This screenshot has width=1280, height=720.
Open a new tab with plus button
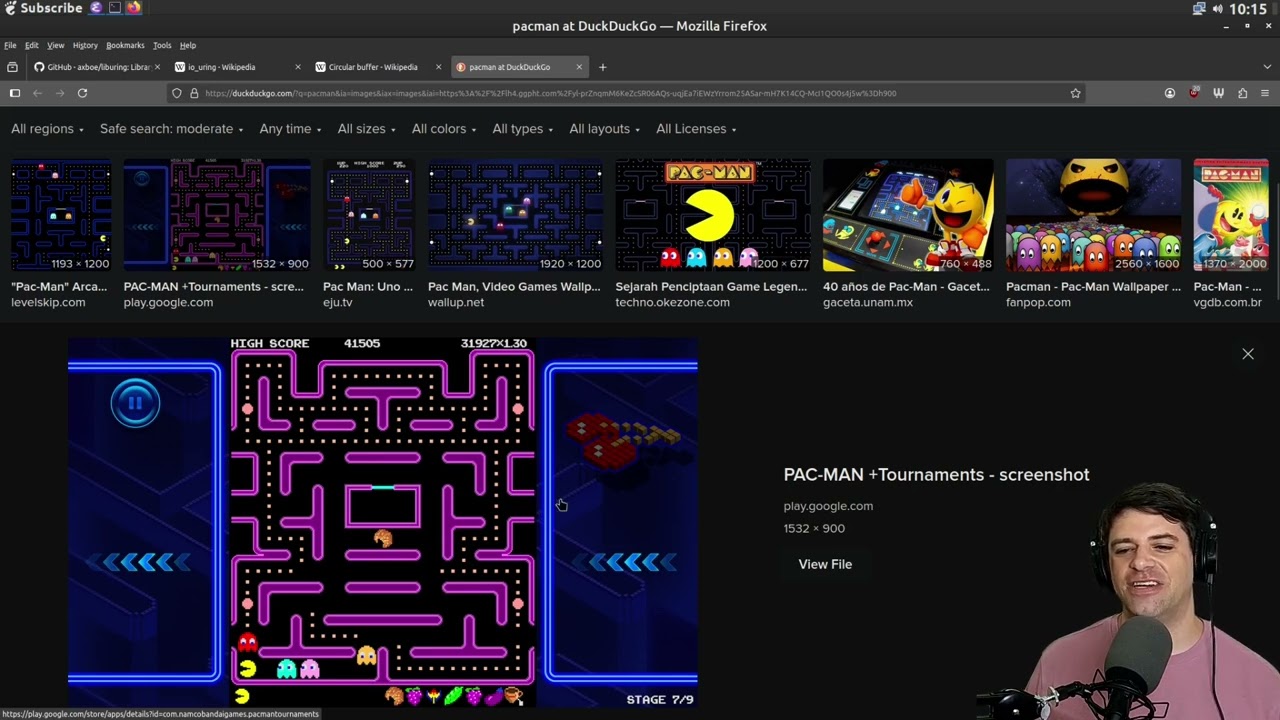pyautogui.click(x=602, y=67)
